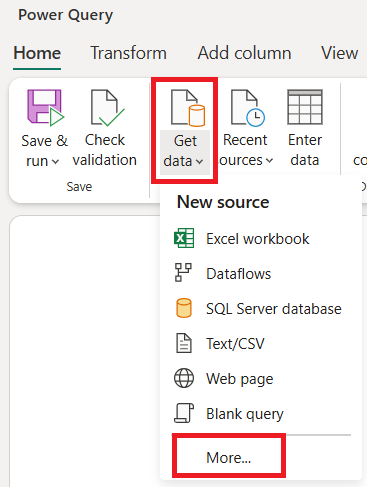Select SQL Server database source
The image size is (367, 487).
coord(261,309)
